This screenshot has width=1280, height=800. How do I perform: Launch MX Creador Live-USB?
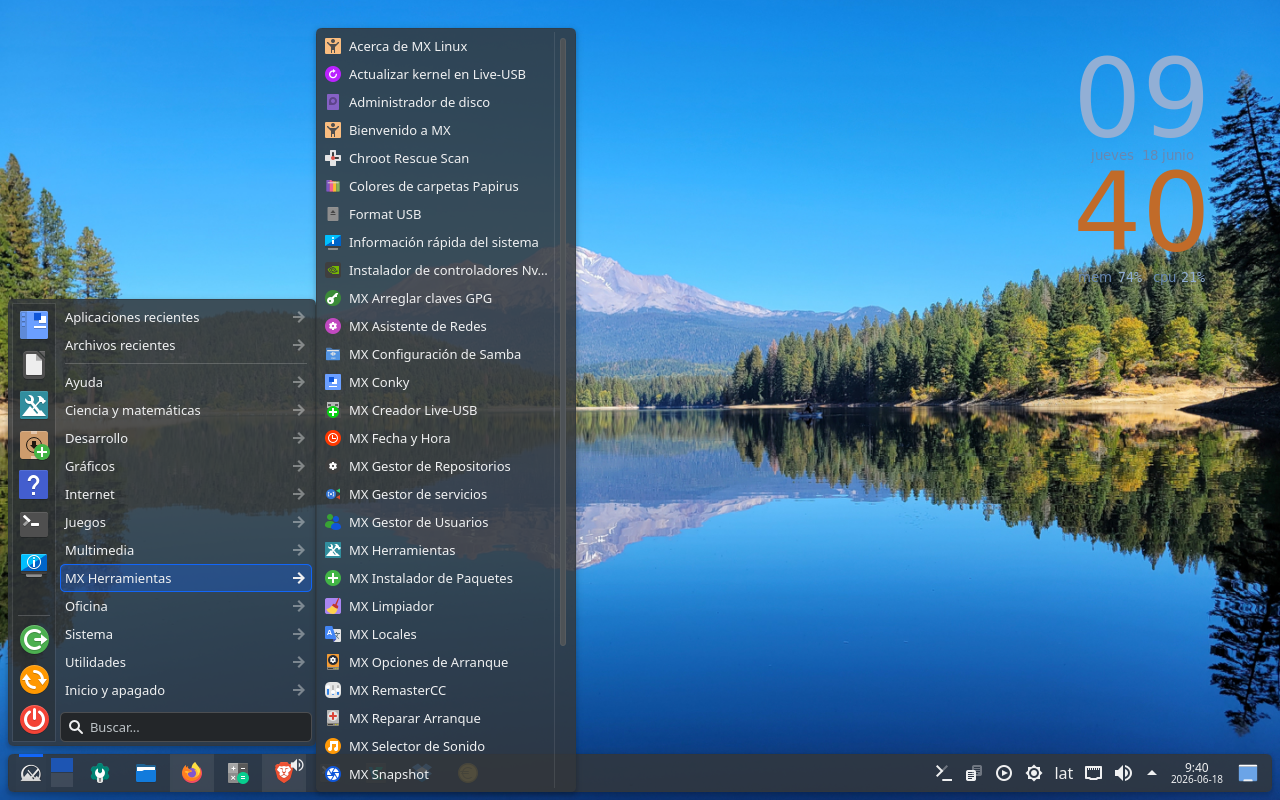click(x=436, y=410)
